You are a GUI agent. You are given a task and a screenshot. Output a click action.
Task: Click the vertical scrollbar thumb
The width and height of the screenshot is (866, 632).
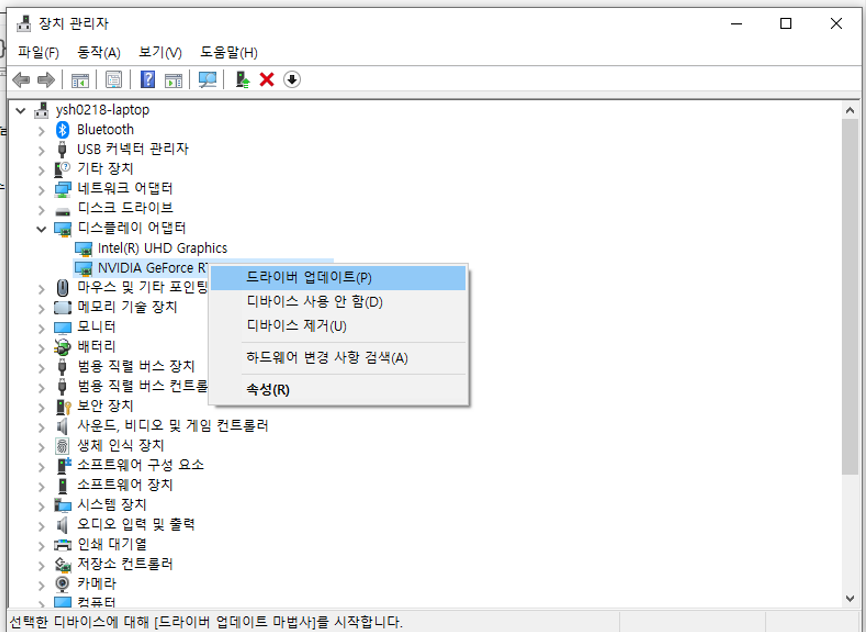click(850, 296)
